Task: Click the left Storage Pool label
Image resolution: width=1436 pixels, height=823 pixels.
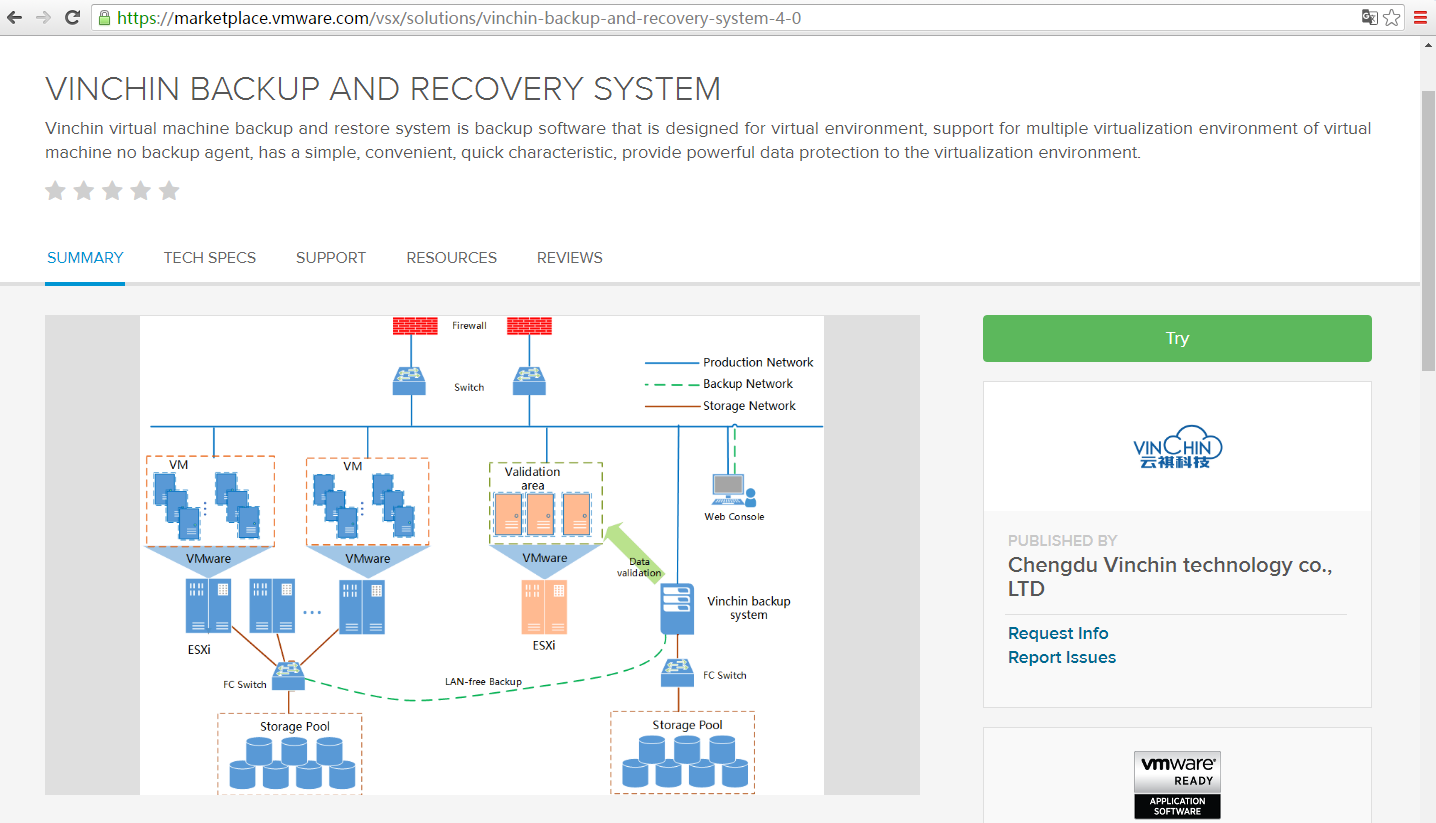Action: pos(295,727)
